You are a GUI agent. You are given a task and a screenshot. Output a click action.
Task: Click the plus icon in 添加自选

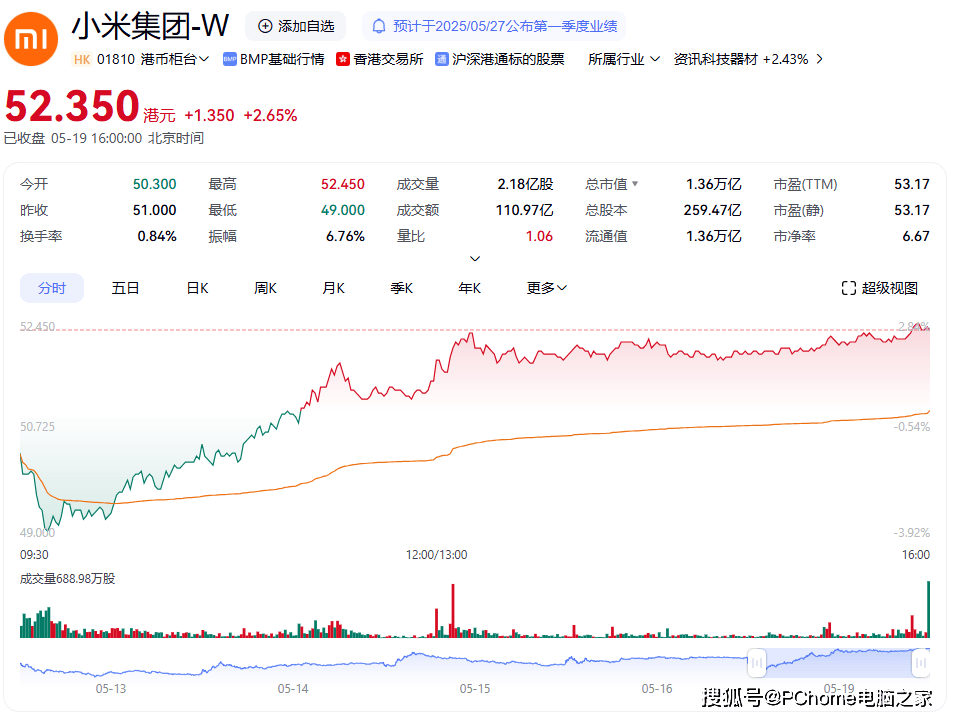(x=265, y=26)
